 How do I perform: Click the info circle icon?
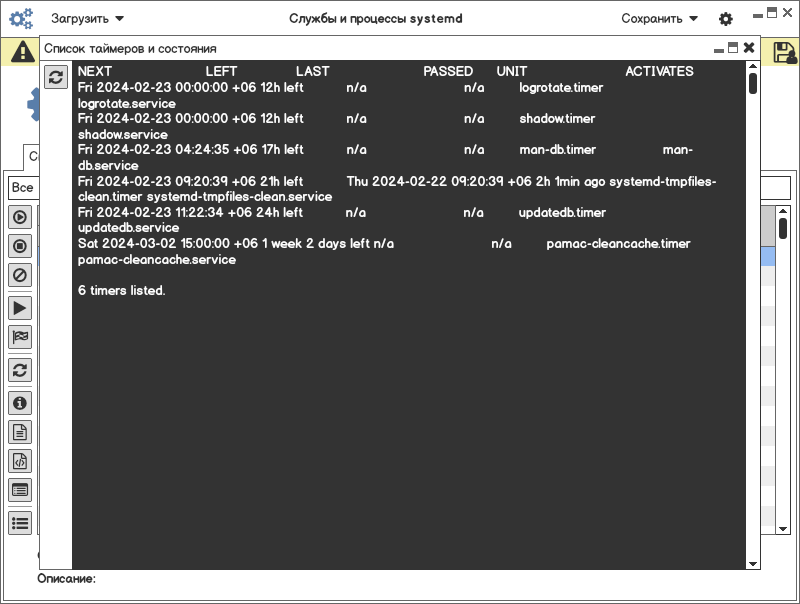(x=20, y=403)
